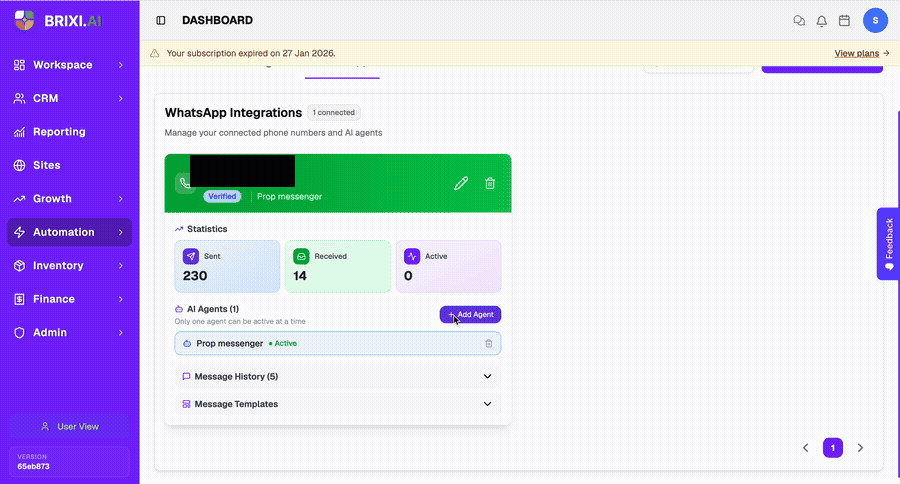Click the Active 0 statistics card

pyautogui.click(x=448, y=266)
